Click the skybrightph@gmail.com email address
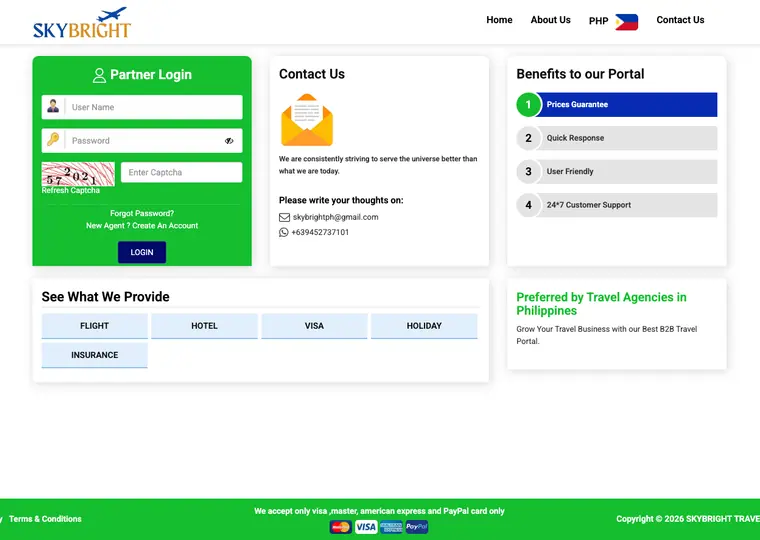The width and height of the screenshot is (760, 540). coord(335,217)
